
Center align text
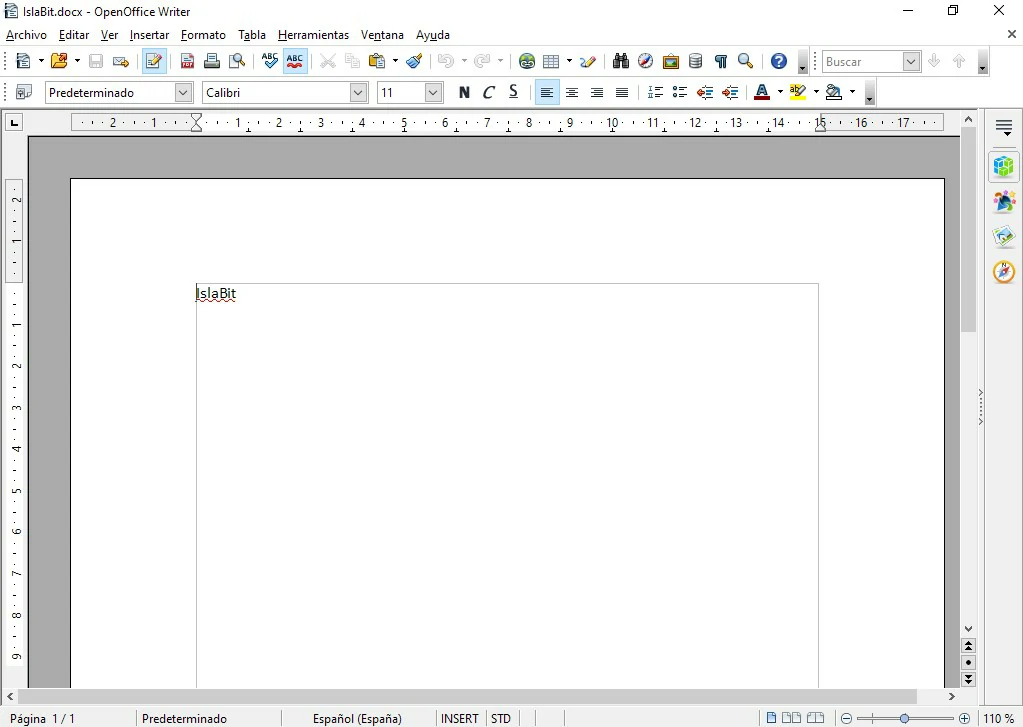(x=572, y=92)
